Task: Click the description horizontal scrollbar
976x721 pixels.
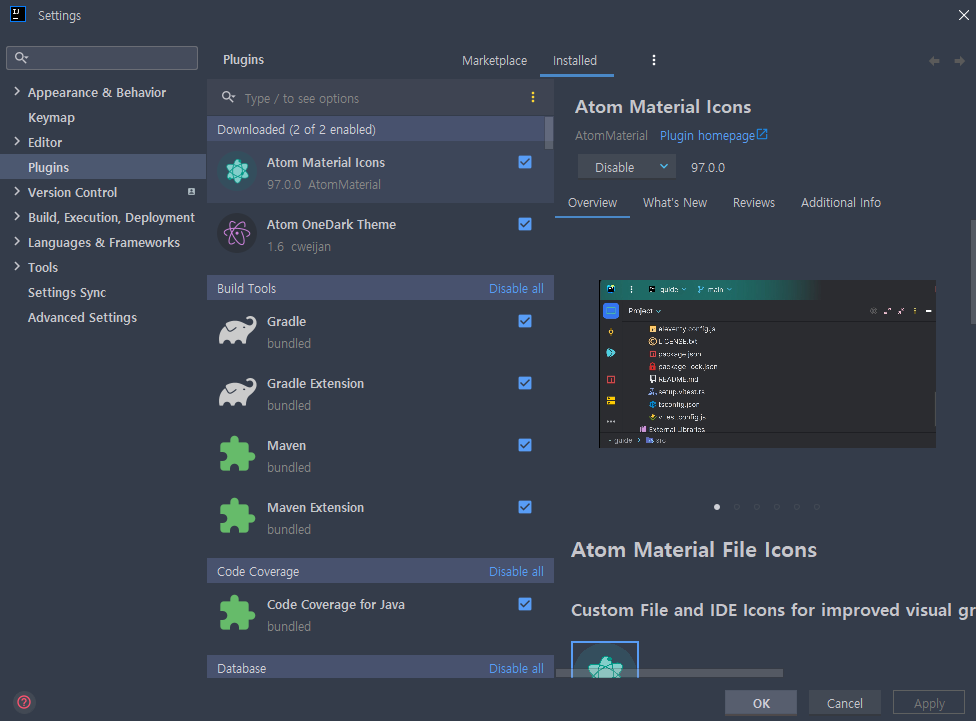Action: point(669,672)
